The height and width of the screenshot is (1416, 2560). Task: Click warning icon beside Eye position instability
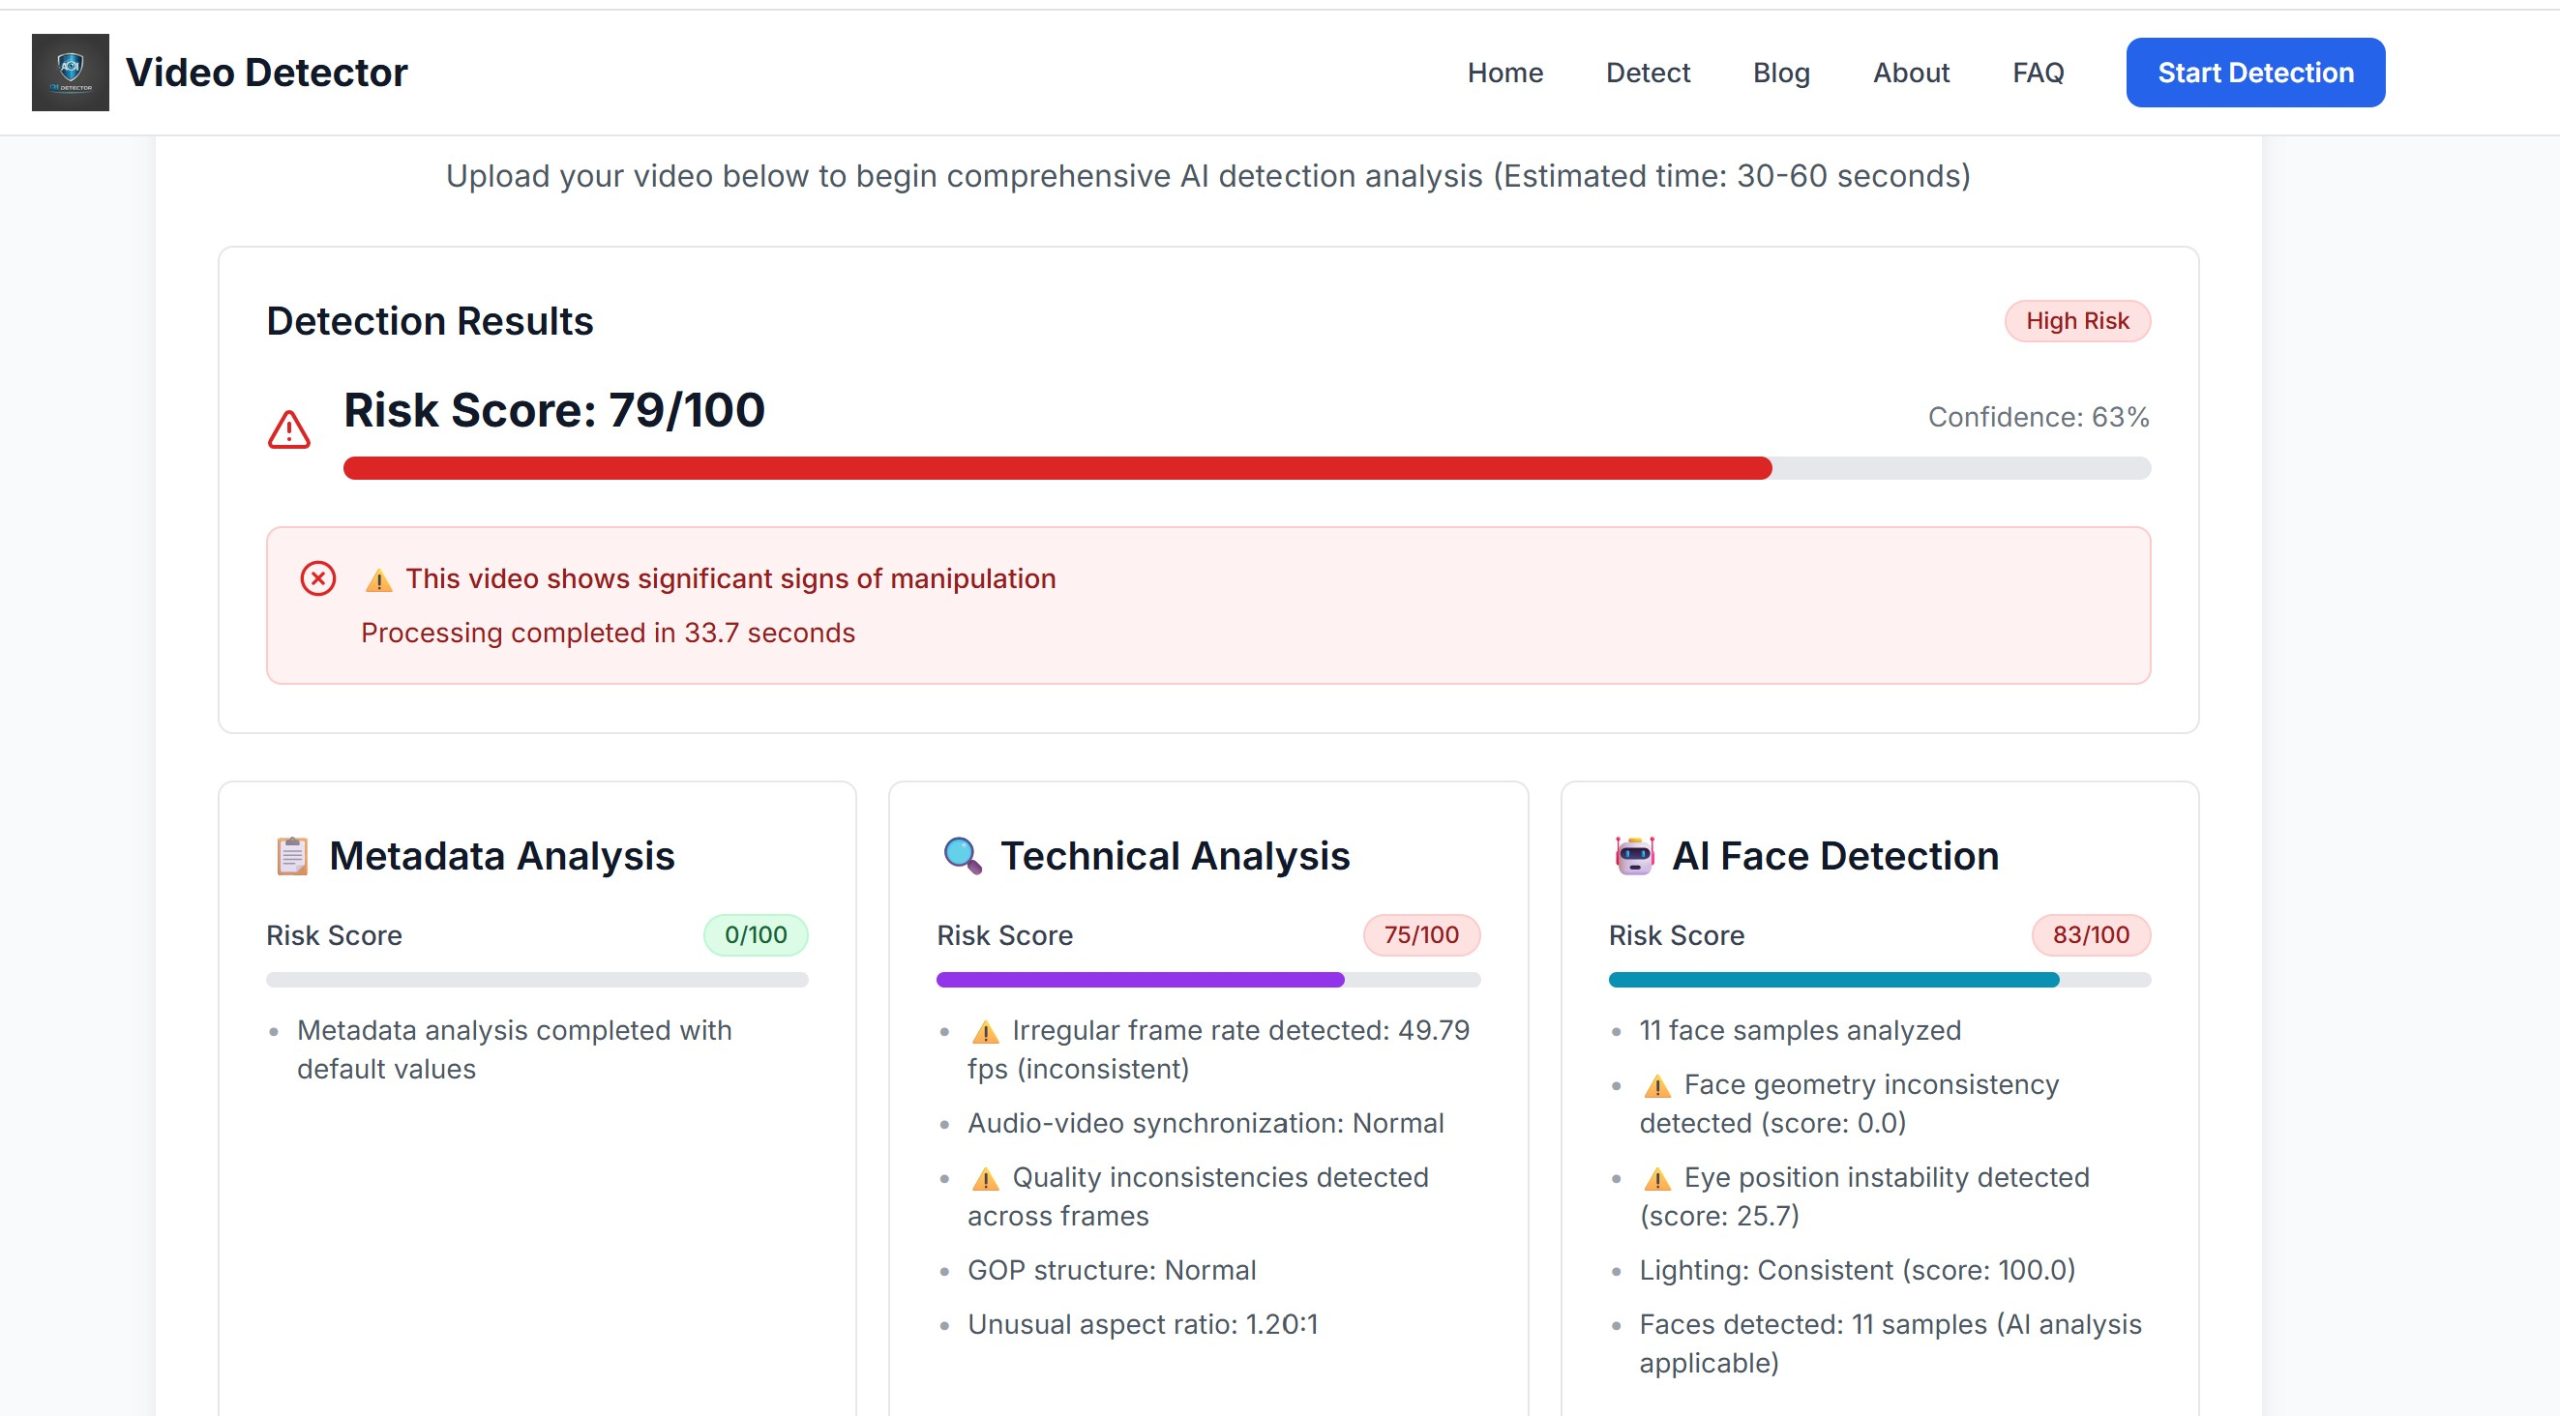1657,1179
